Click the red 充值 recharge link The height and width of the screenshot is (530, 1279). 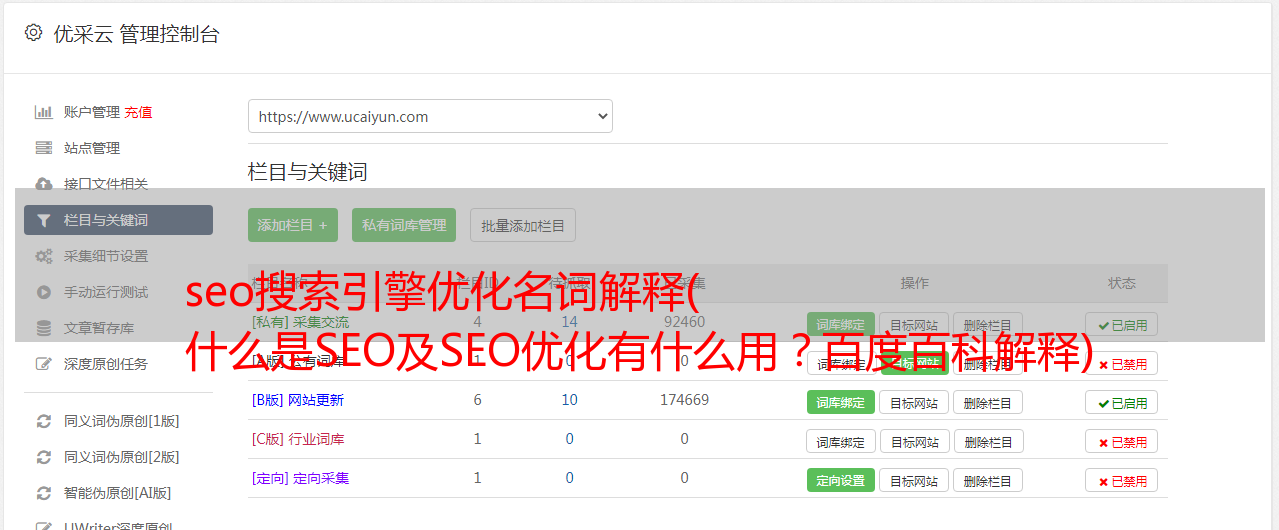139,112
